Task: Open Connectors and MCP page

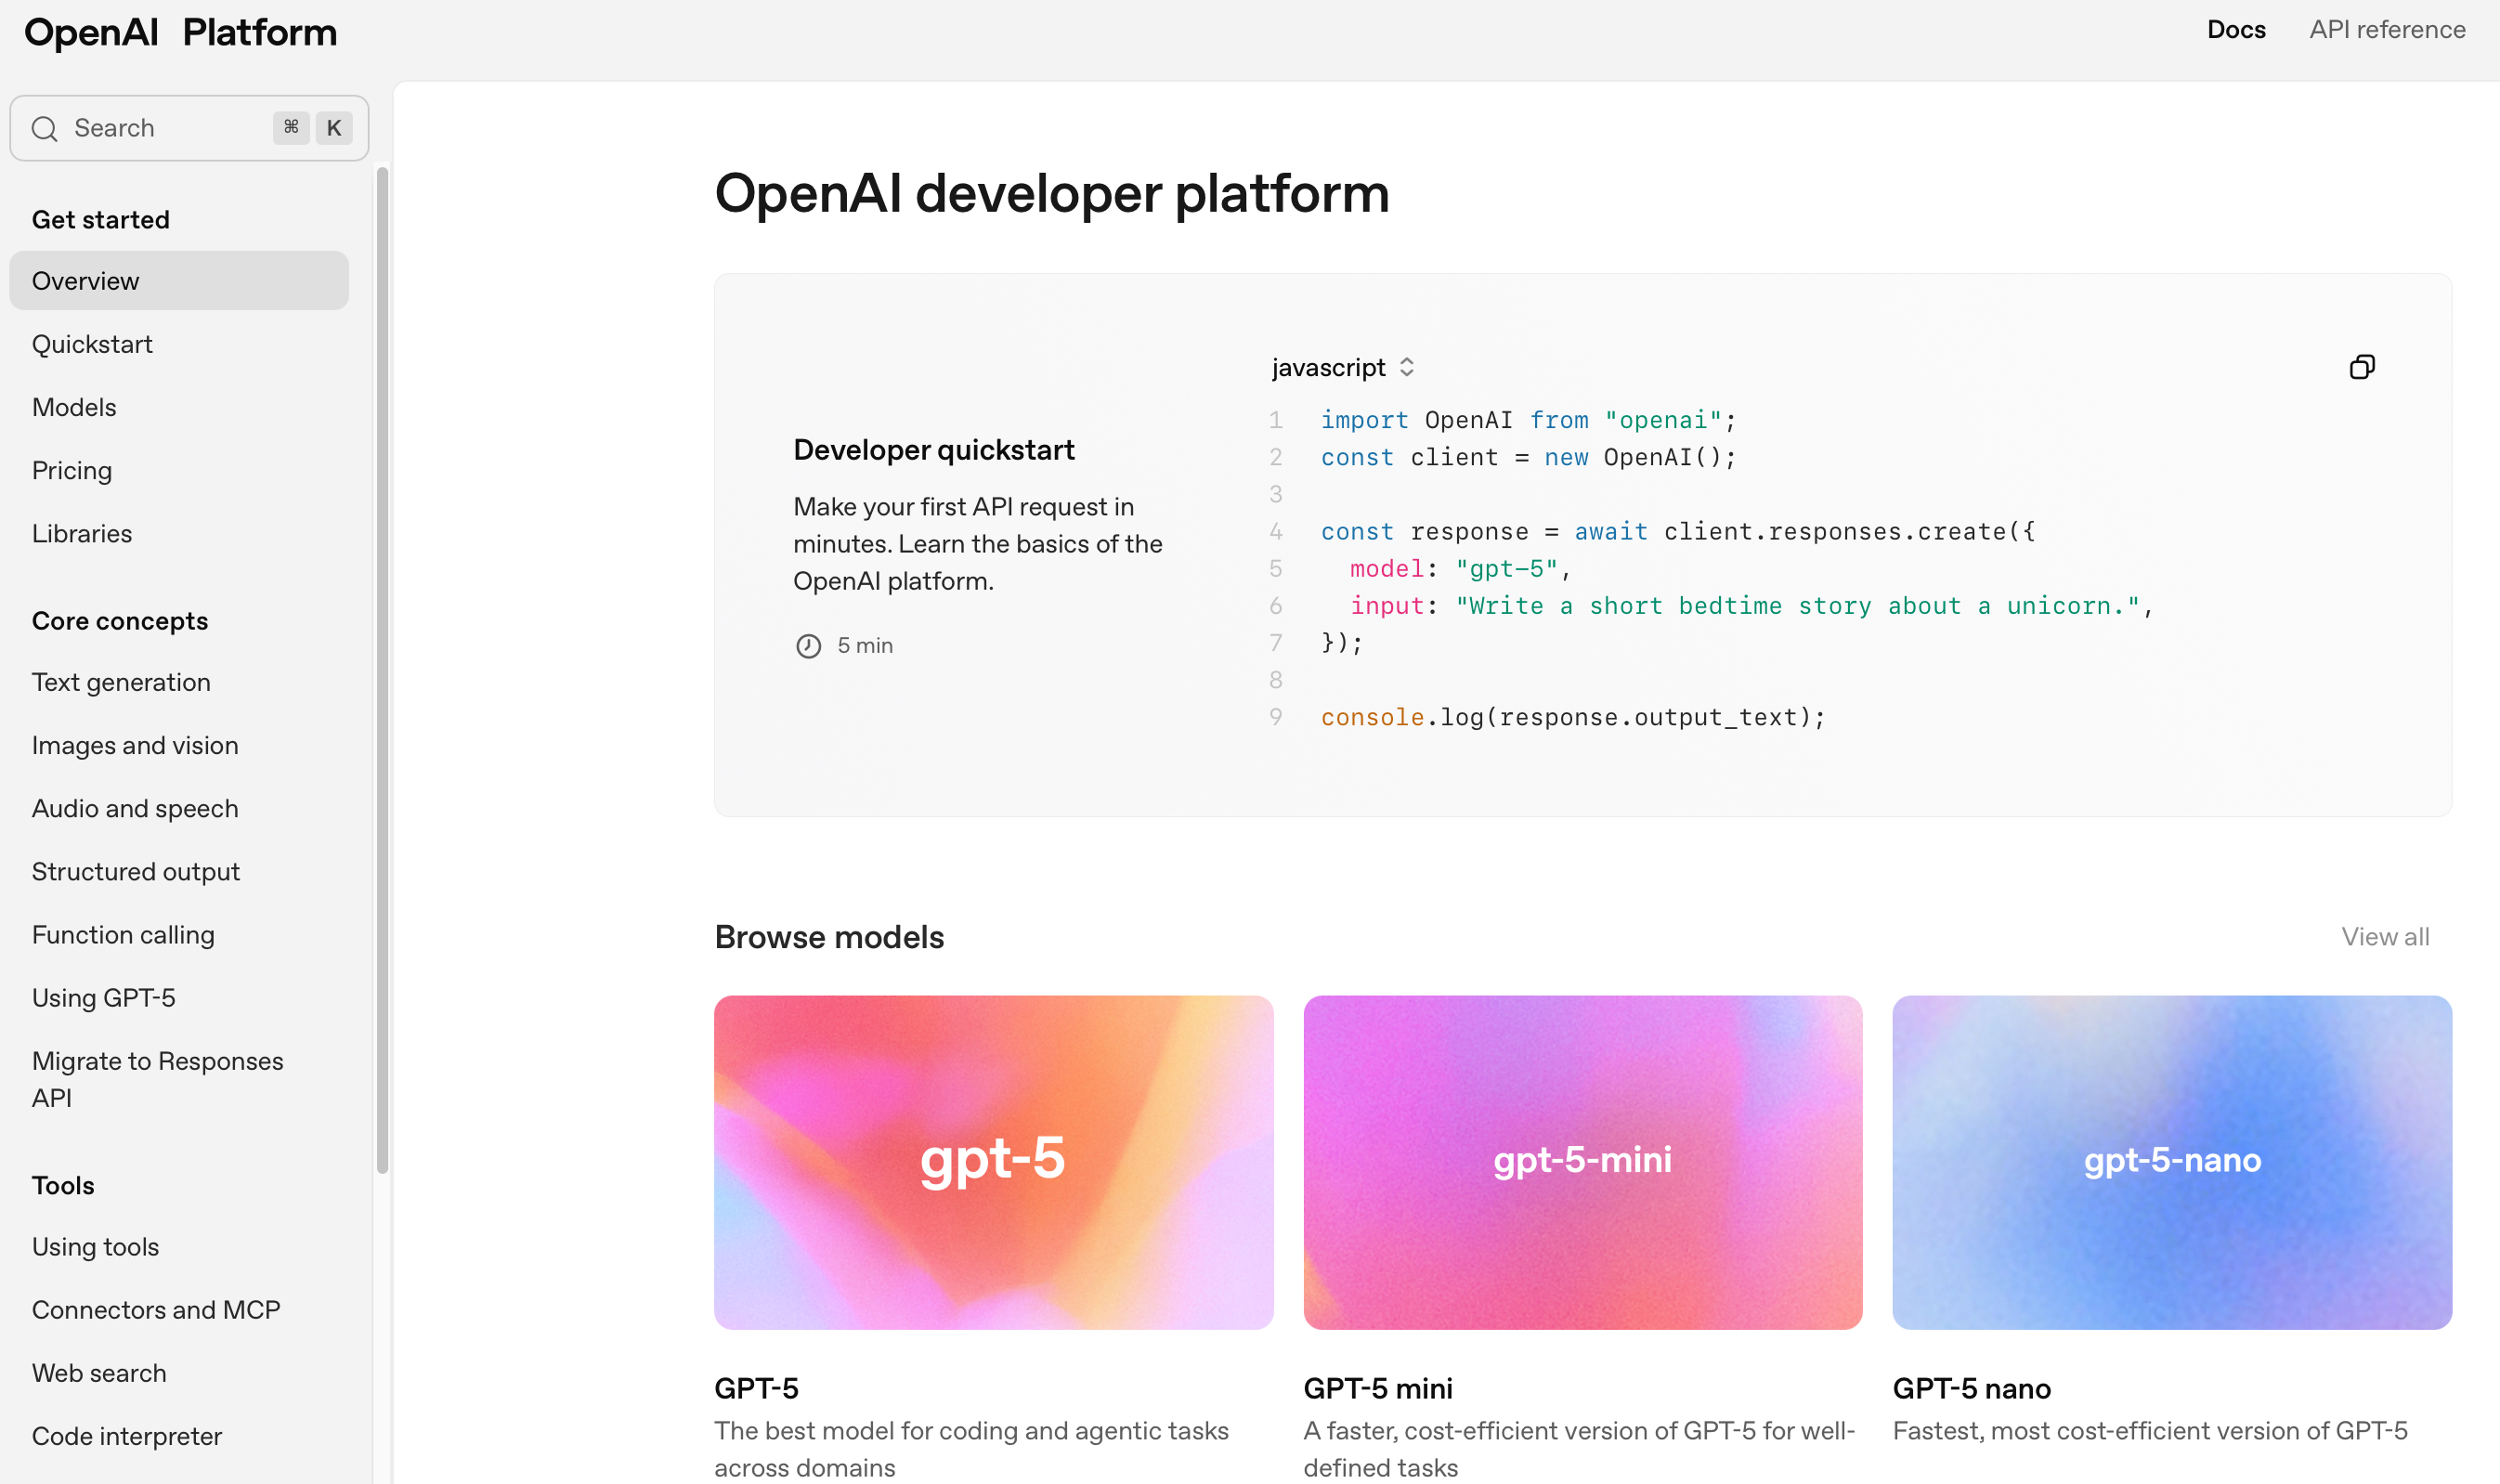Action: pyautogui.click(x=156, y=1309)
